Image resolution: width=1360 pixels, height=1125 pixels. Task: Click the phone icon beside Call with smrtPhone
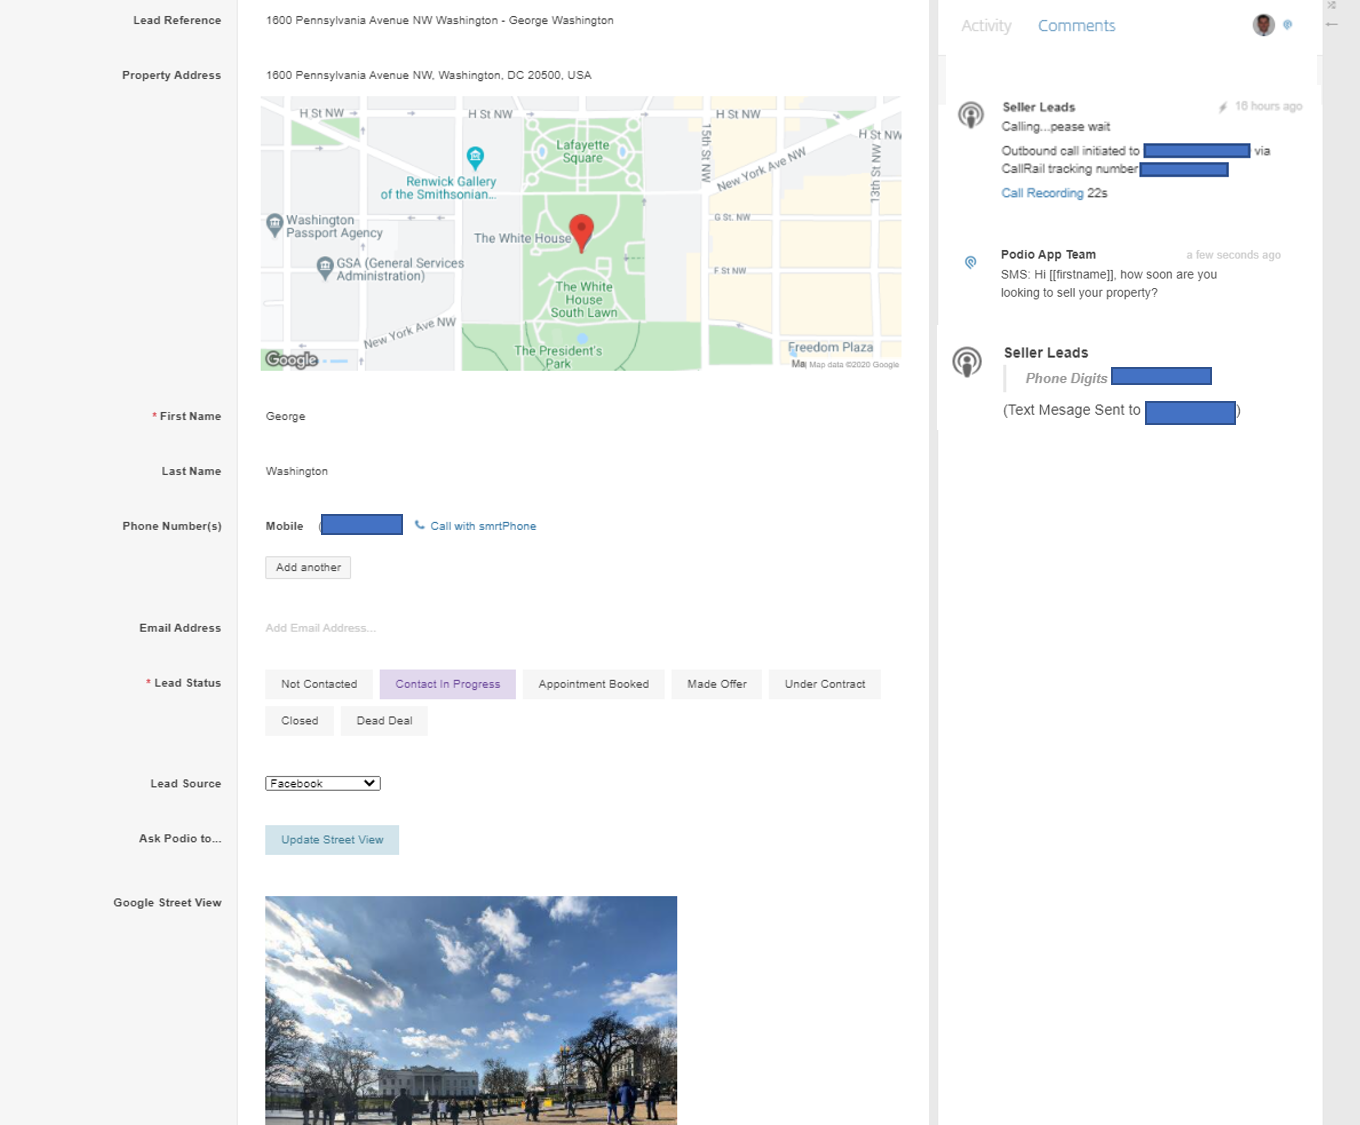[x=420, y=525]
